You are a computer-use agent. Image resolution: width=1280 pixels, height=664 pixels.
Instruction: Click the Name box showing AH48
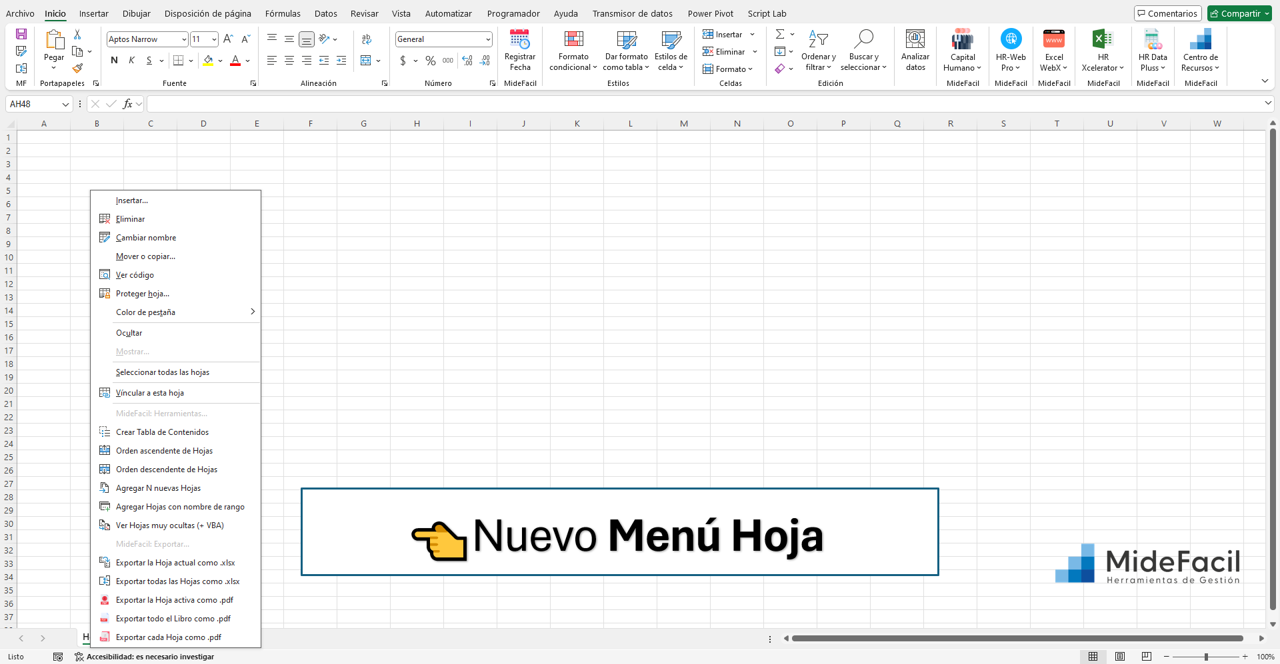pos(30,102)
